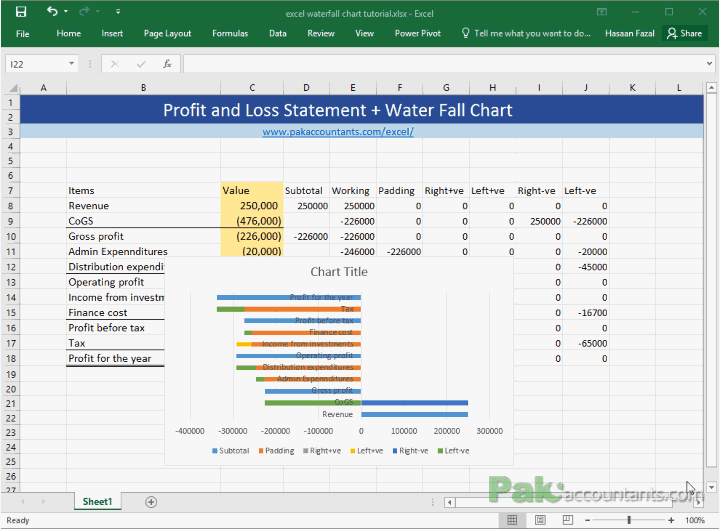The width and height of the screenshot is (720, 529).
Task: Select the Left-ve value -65000 cell
Action: (x=586, y=343)
